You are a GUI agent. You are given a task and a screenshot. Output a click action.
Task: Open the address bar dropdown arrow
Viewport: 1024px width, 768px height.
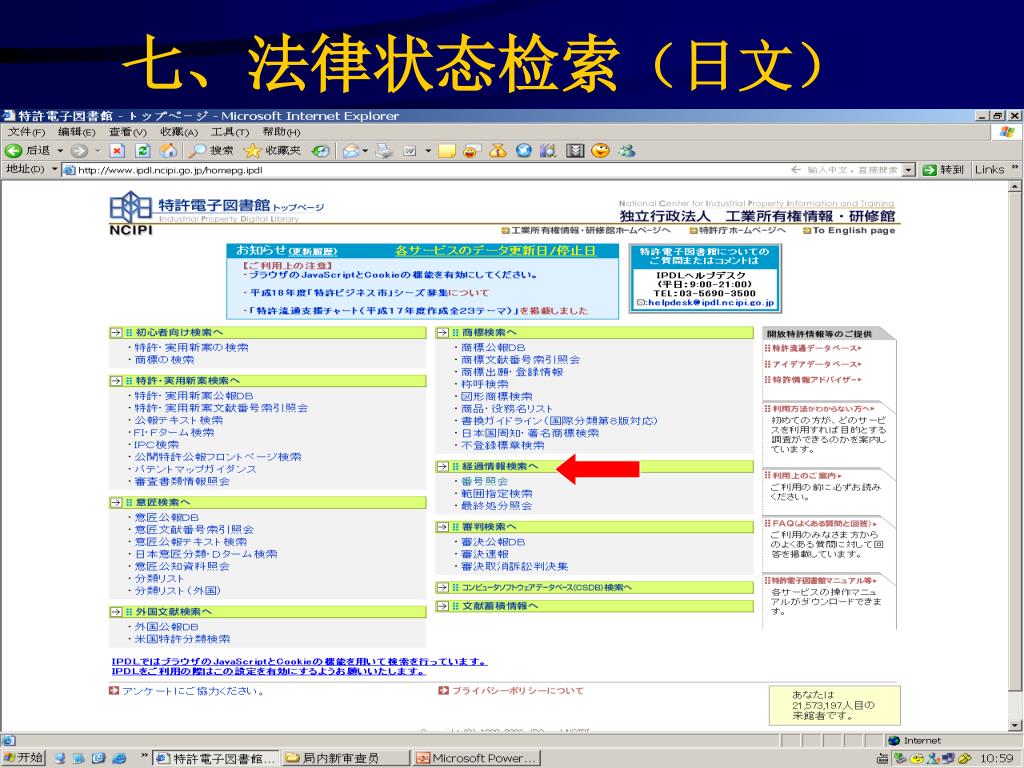(x=908, y=169)
